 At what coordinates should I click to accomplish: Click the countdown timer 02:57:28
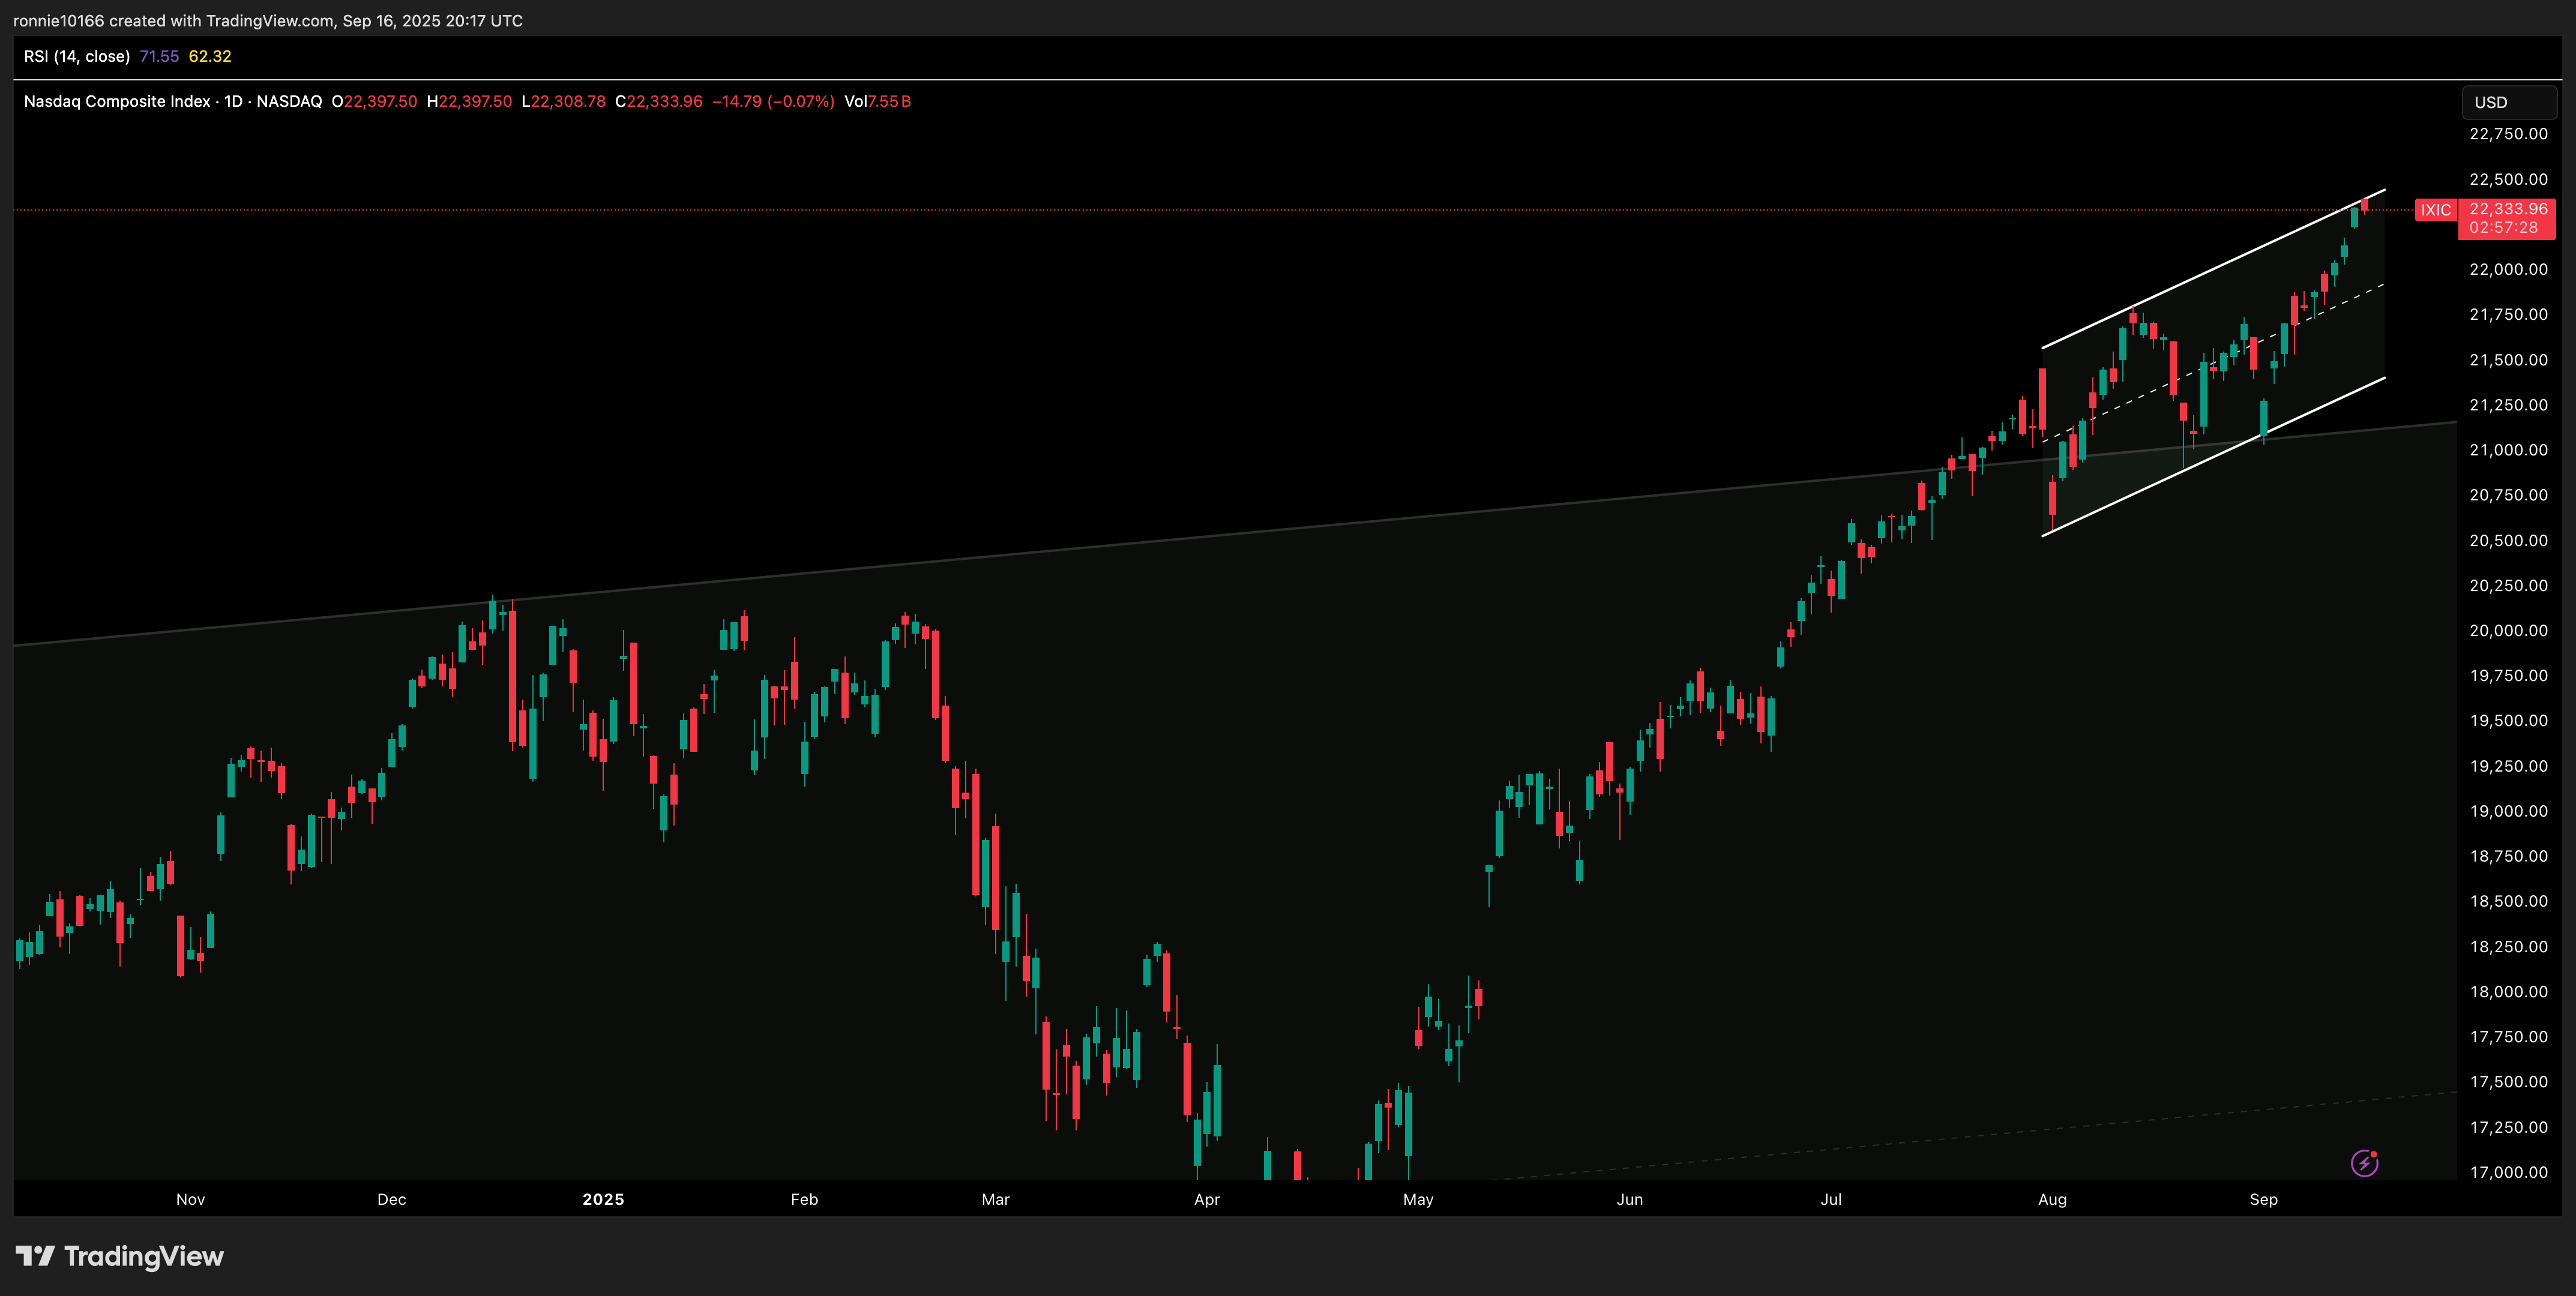[2503, 228]
